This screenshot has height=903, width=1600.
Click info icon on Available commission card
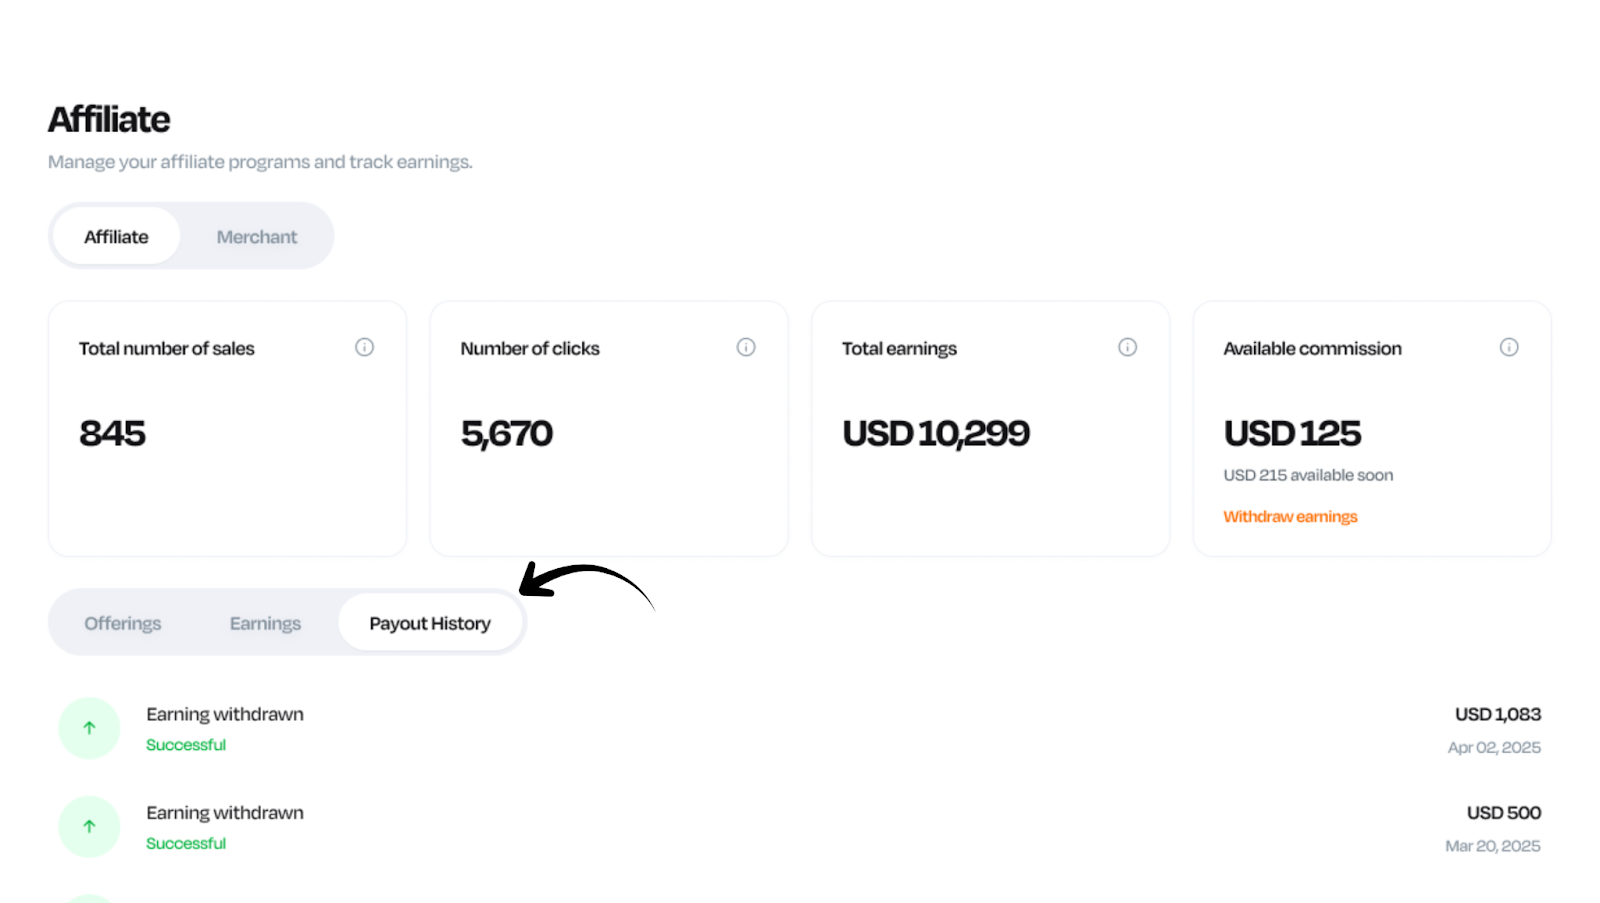[1509, 347]
